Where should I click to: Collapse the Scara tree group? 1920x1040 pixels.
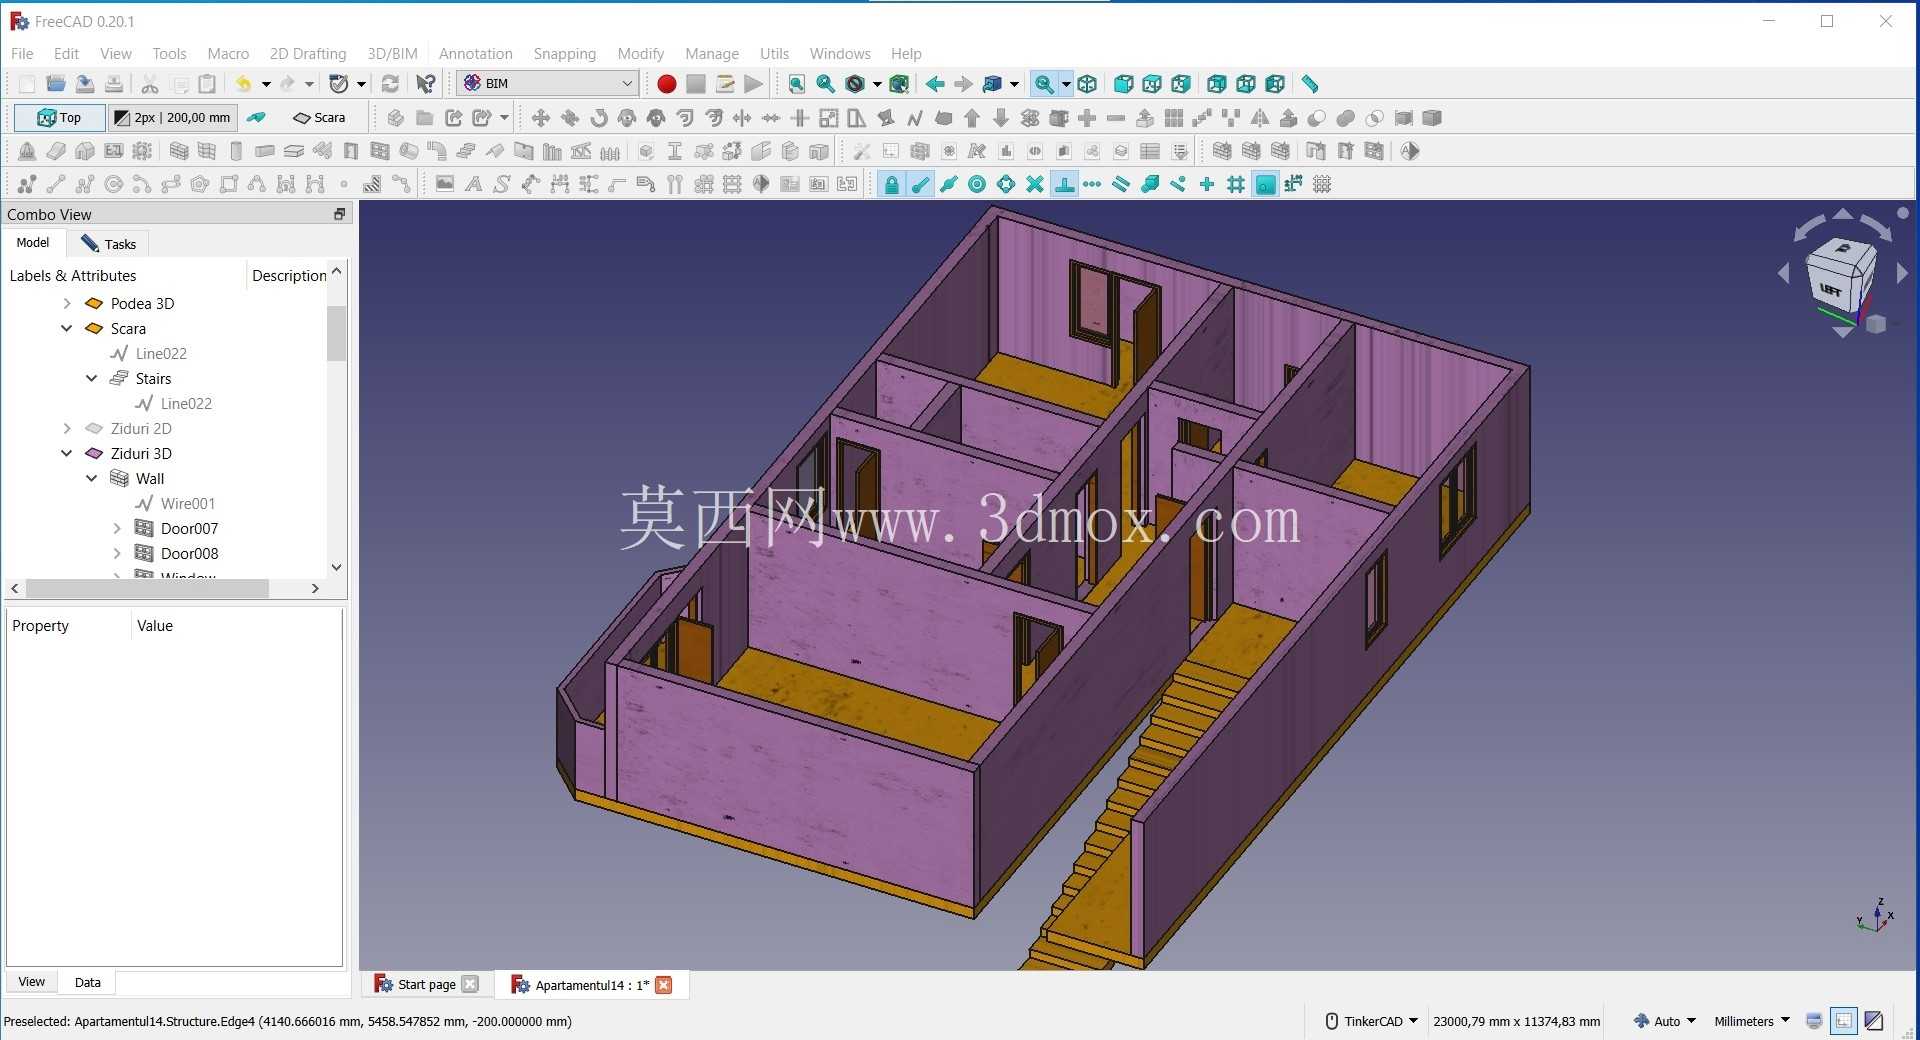tap(67, 328)
